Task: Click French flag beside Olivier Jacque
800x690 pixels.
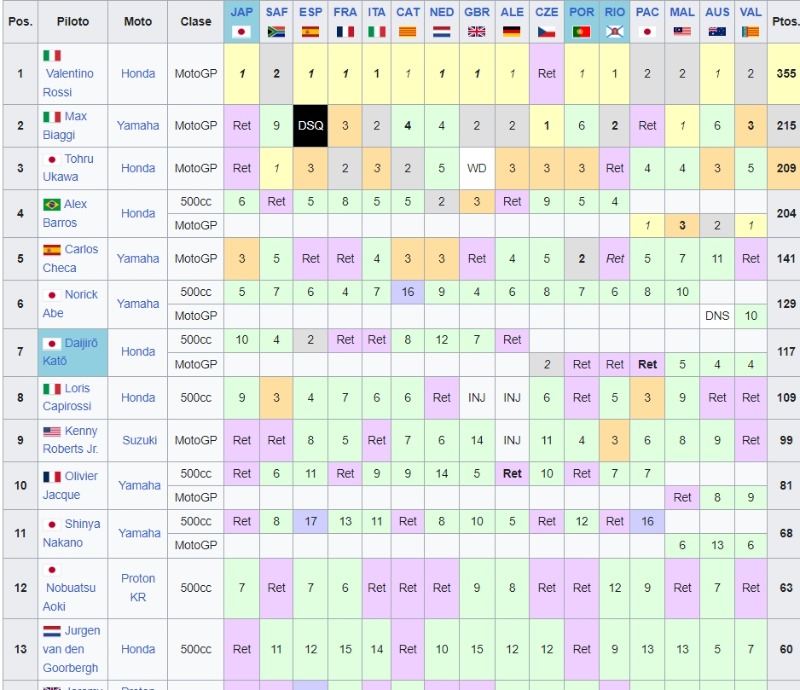Action: 52,477
